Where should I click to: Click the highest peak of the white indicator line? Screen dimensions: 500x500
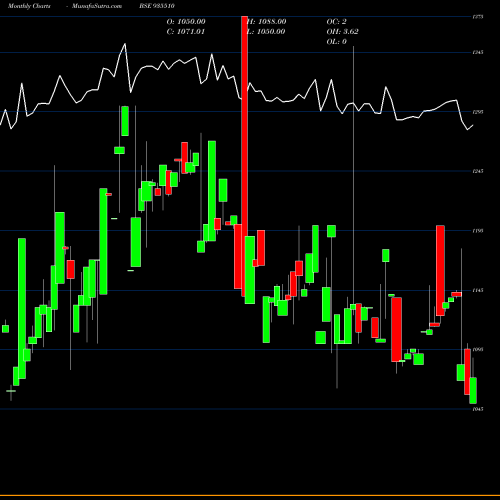[125, 44]
